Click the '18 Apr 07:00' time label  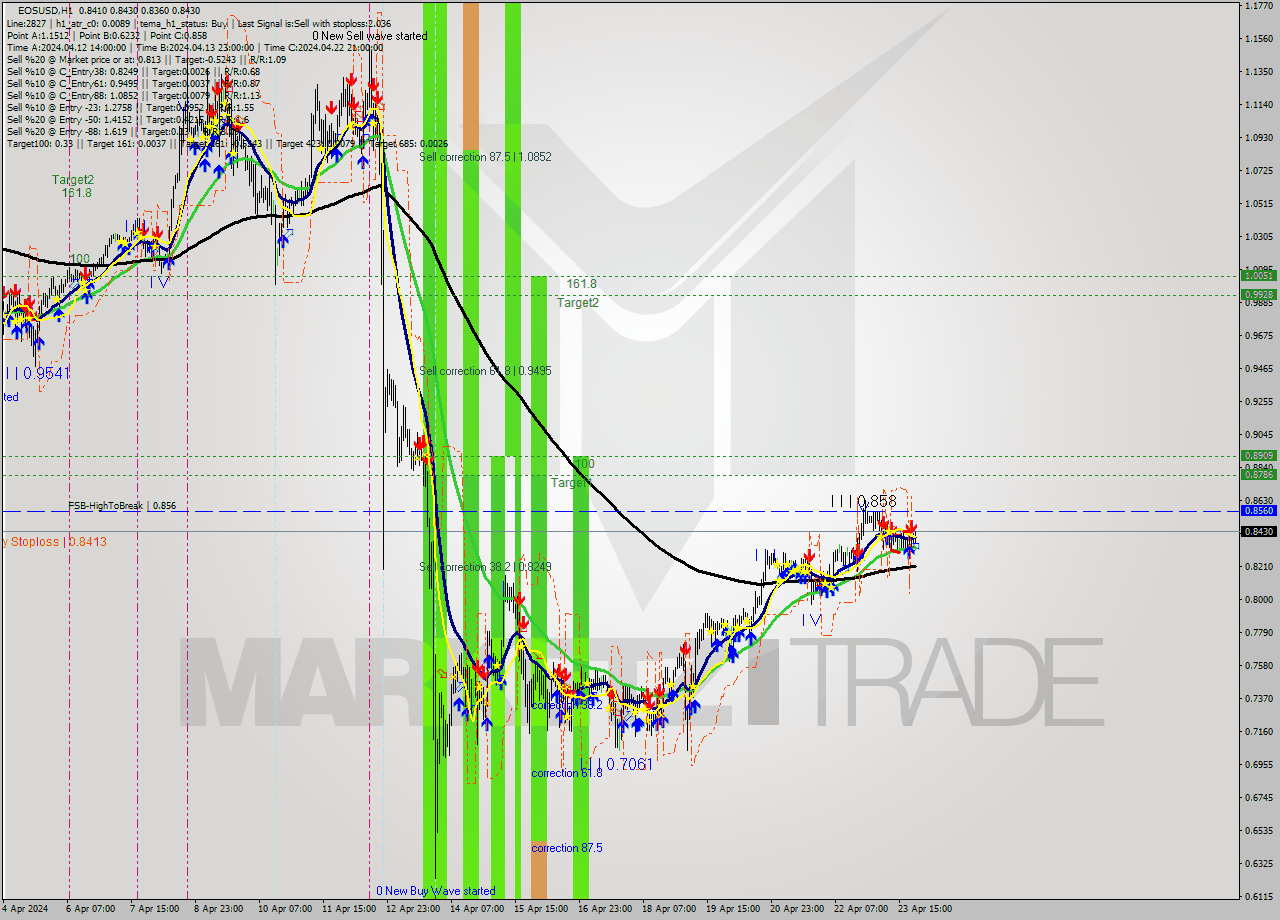668,909
